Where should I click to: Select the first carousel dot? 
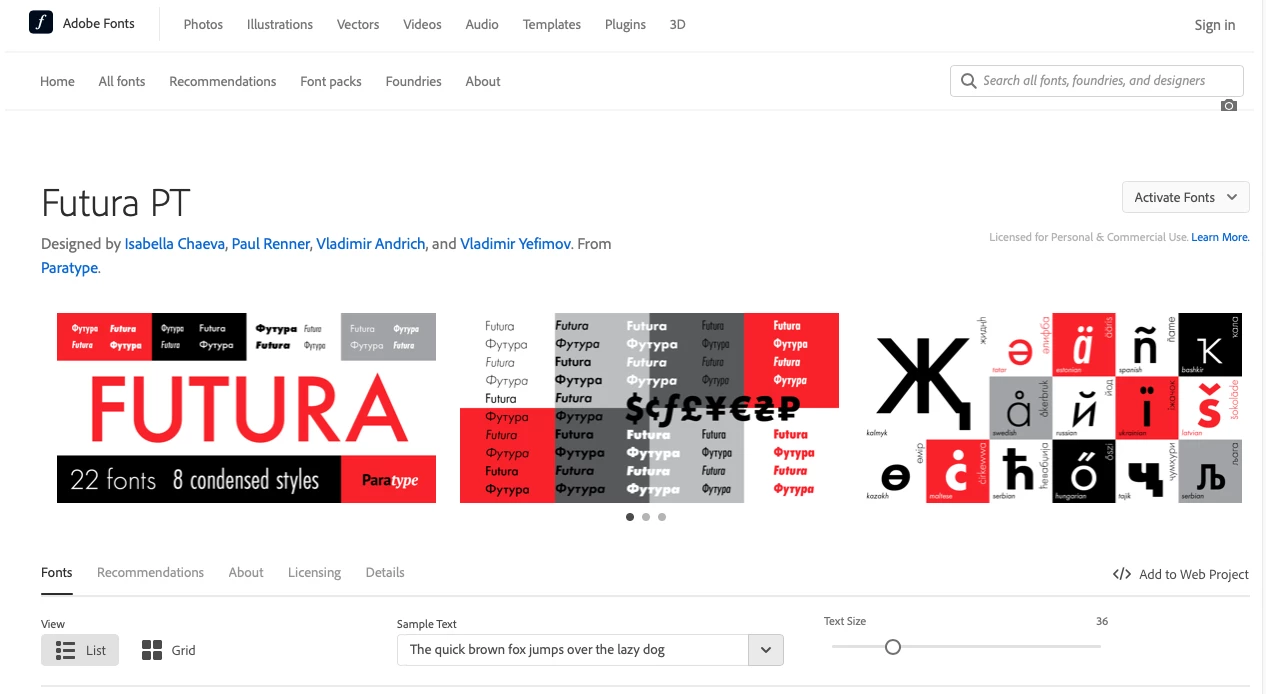pos(630,517)
